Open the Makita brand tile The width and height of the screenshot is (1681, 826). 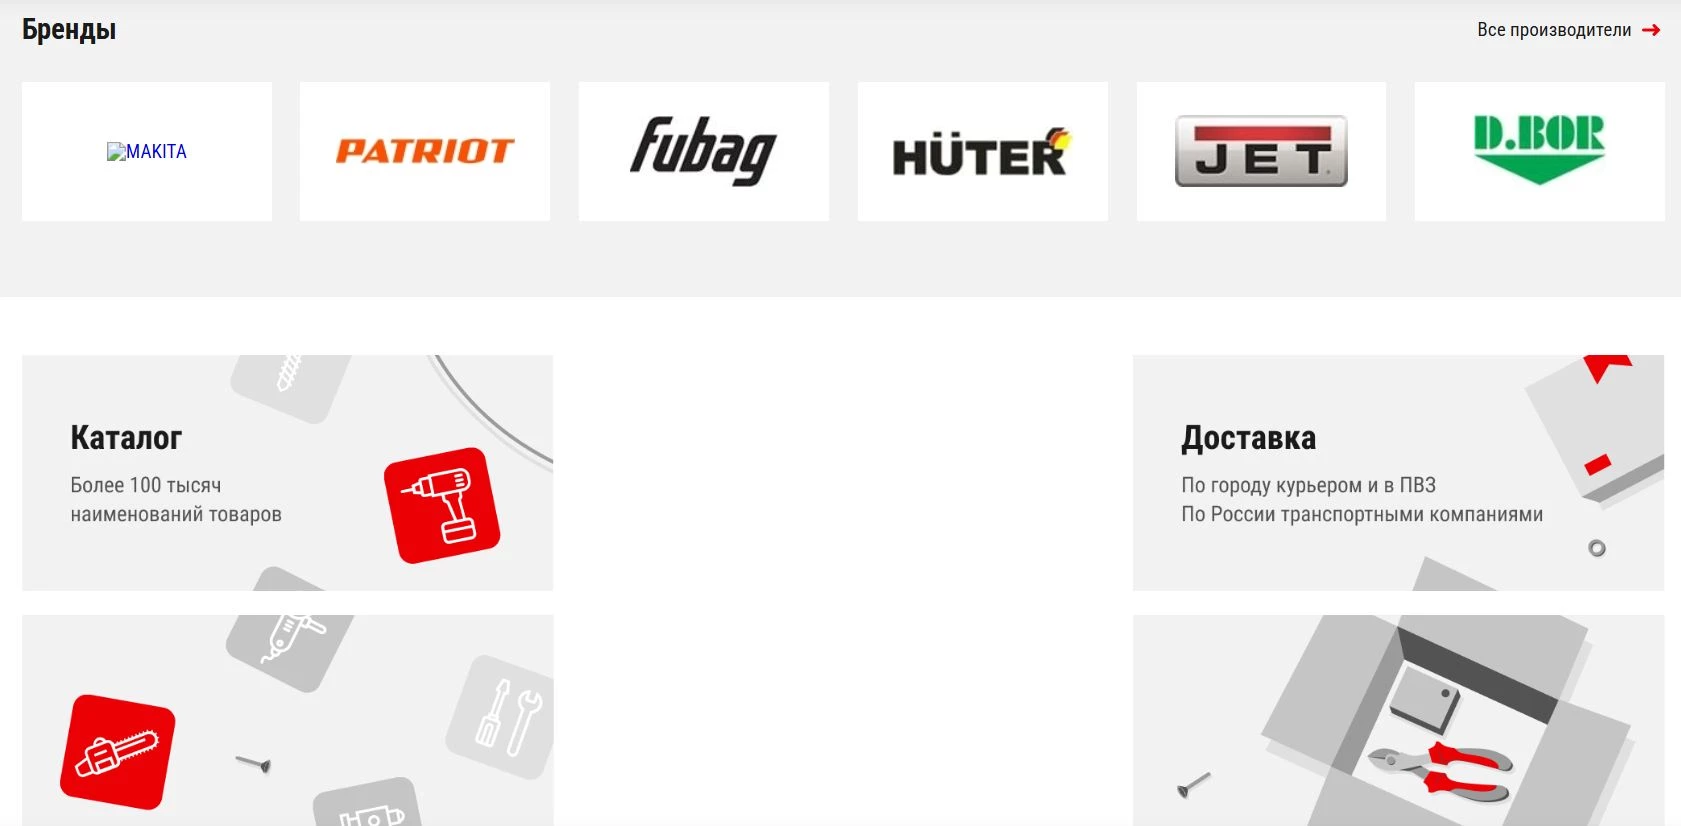click(x=147, y=151)
